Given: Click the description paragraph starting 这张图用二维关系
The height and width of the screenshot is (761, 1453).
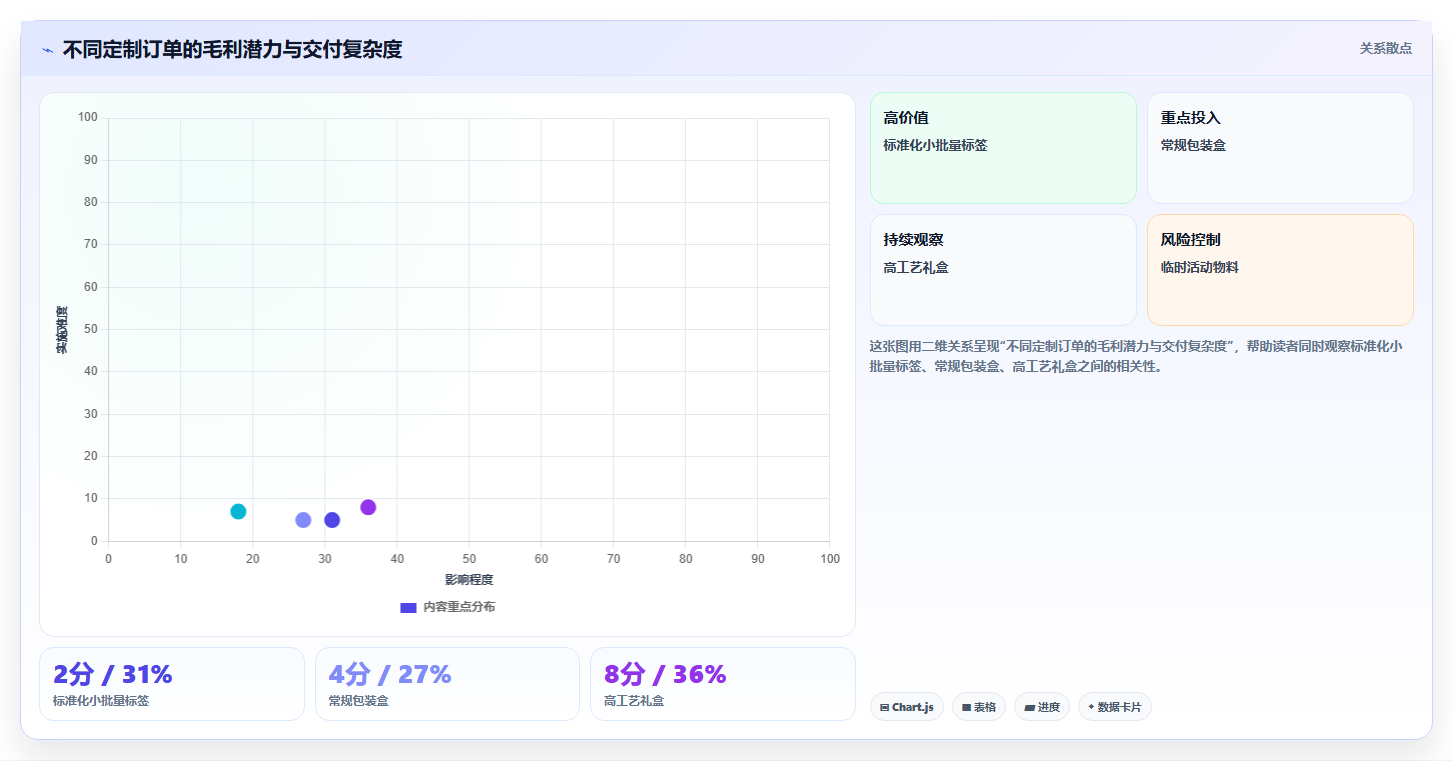Looking at the screenshot, I should coord(1136,356).
